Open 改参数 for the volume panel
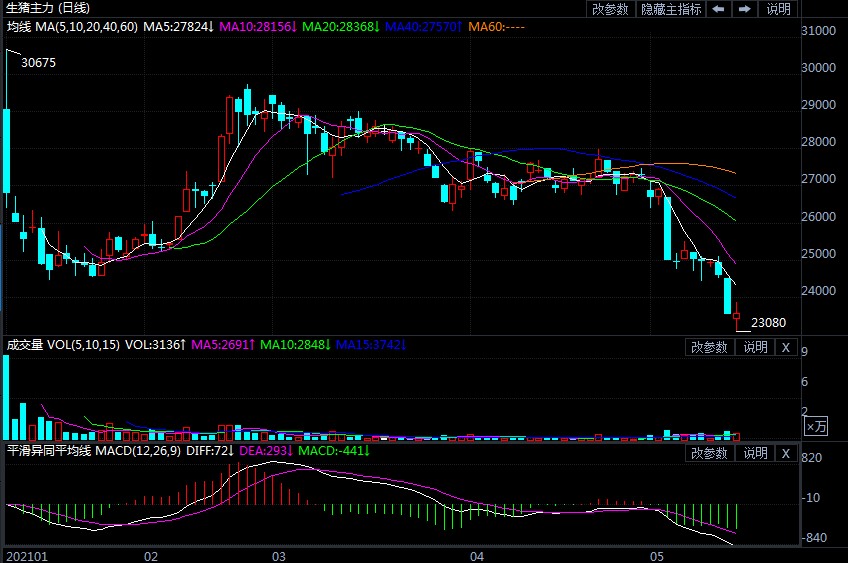Screen dimensions: 848x563 (710, 347)
